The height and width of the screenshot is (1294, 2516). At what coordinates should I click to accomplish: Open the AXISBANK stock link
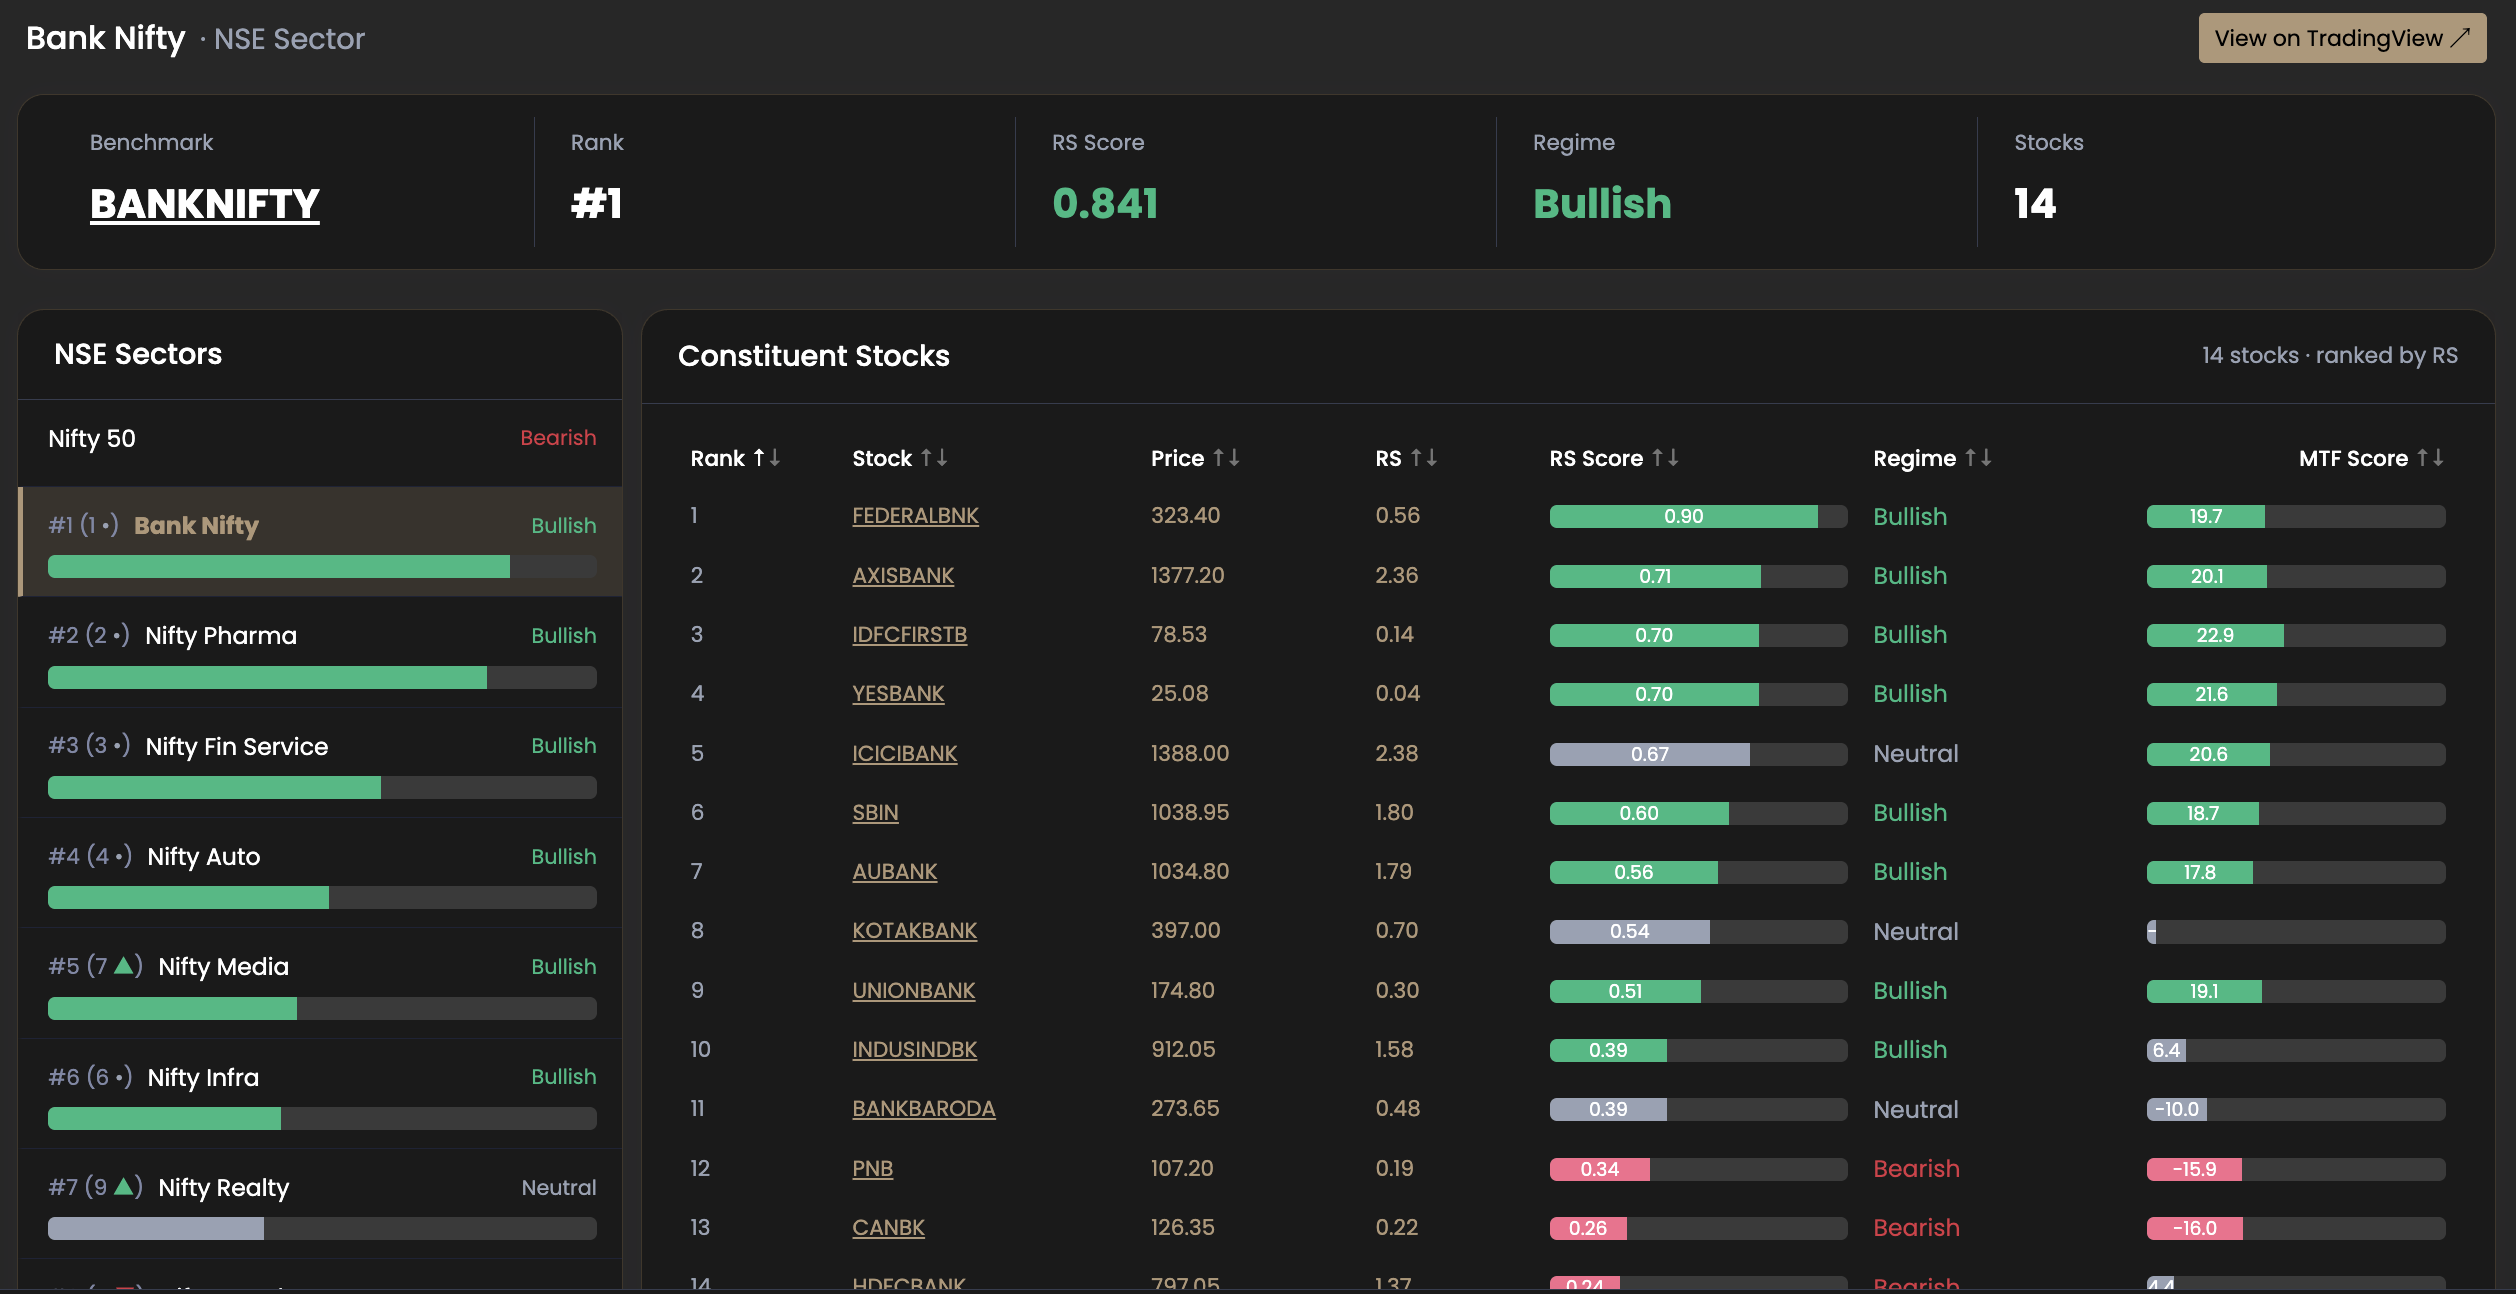903,576
